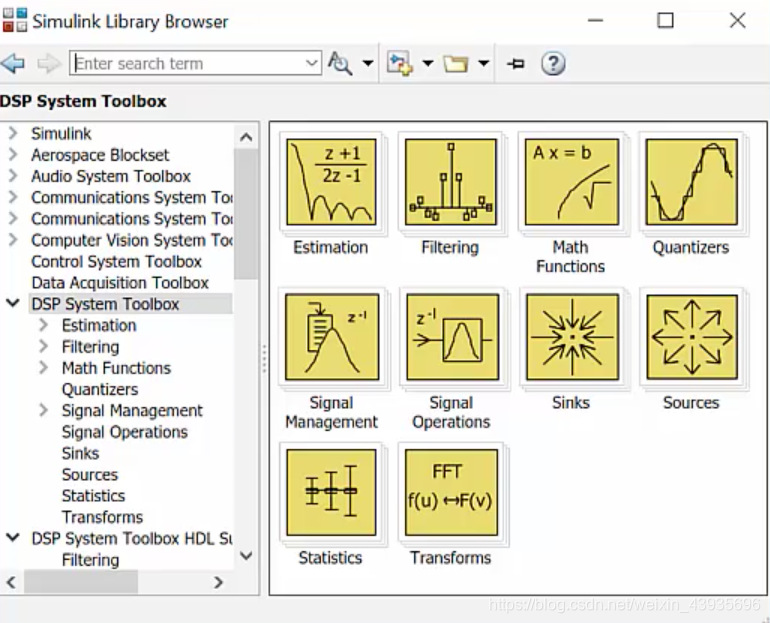The height and width of the screenshot is (623, 770).
Task: Click the pin stay-on-top icon
Action: click(x=516, y=64)
